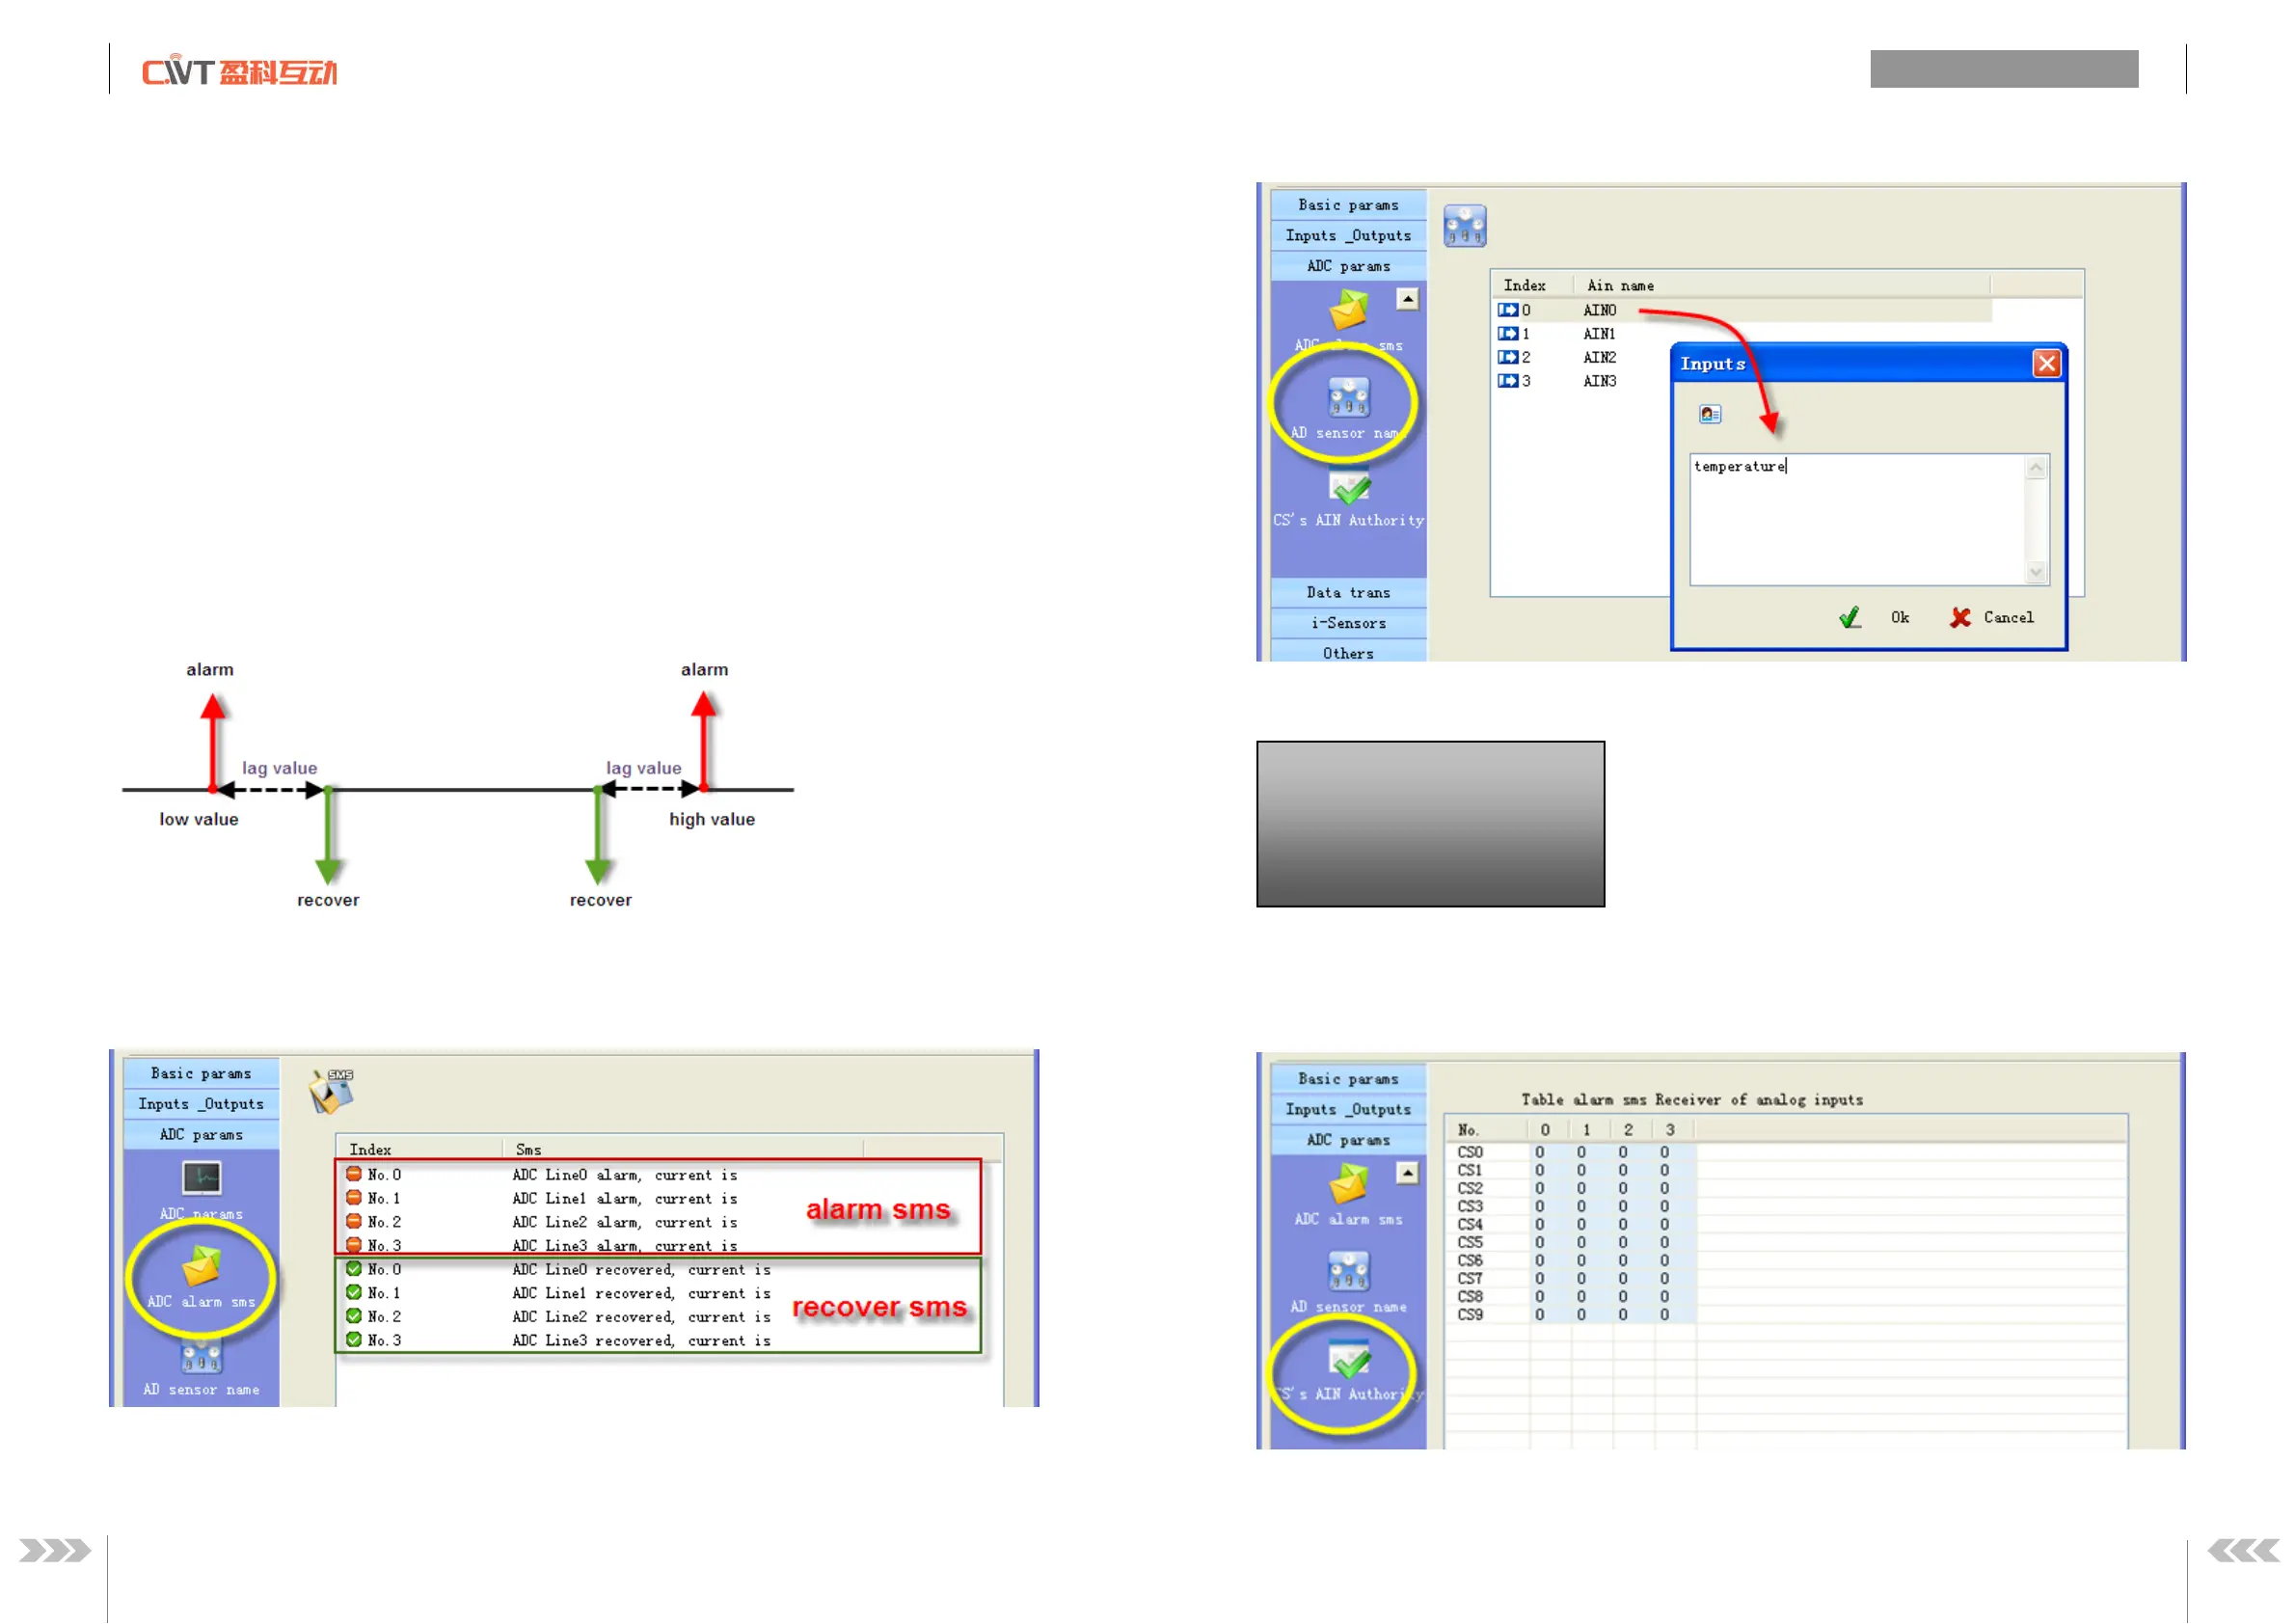Close the Inputs dialog

[x=2046, y=364]
